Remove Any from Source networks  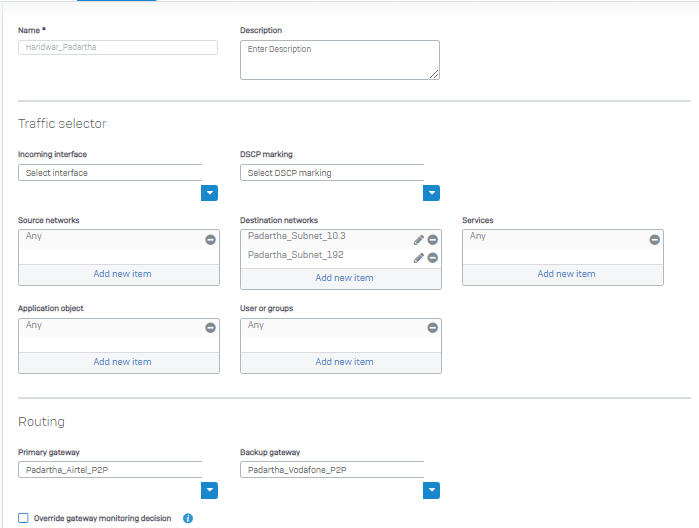click(210, 240)
